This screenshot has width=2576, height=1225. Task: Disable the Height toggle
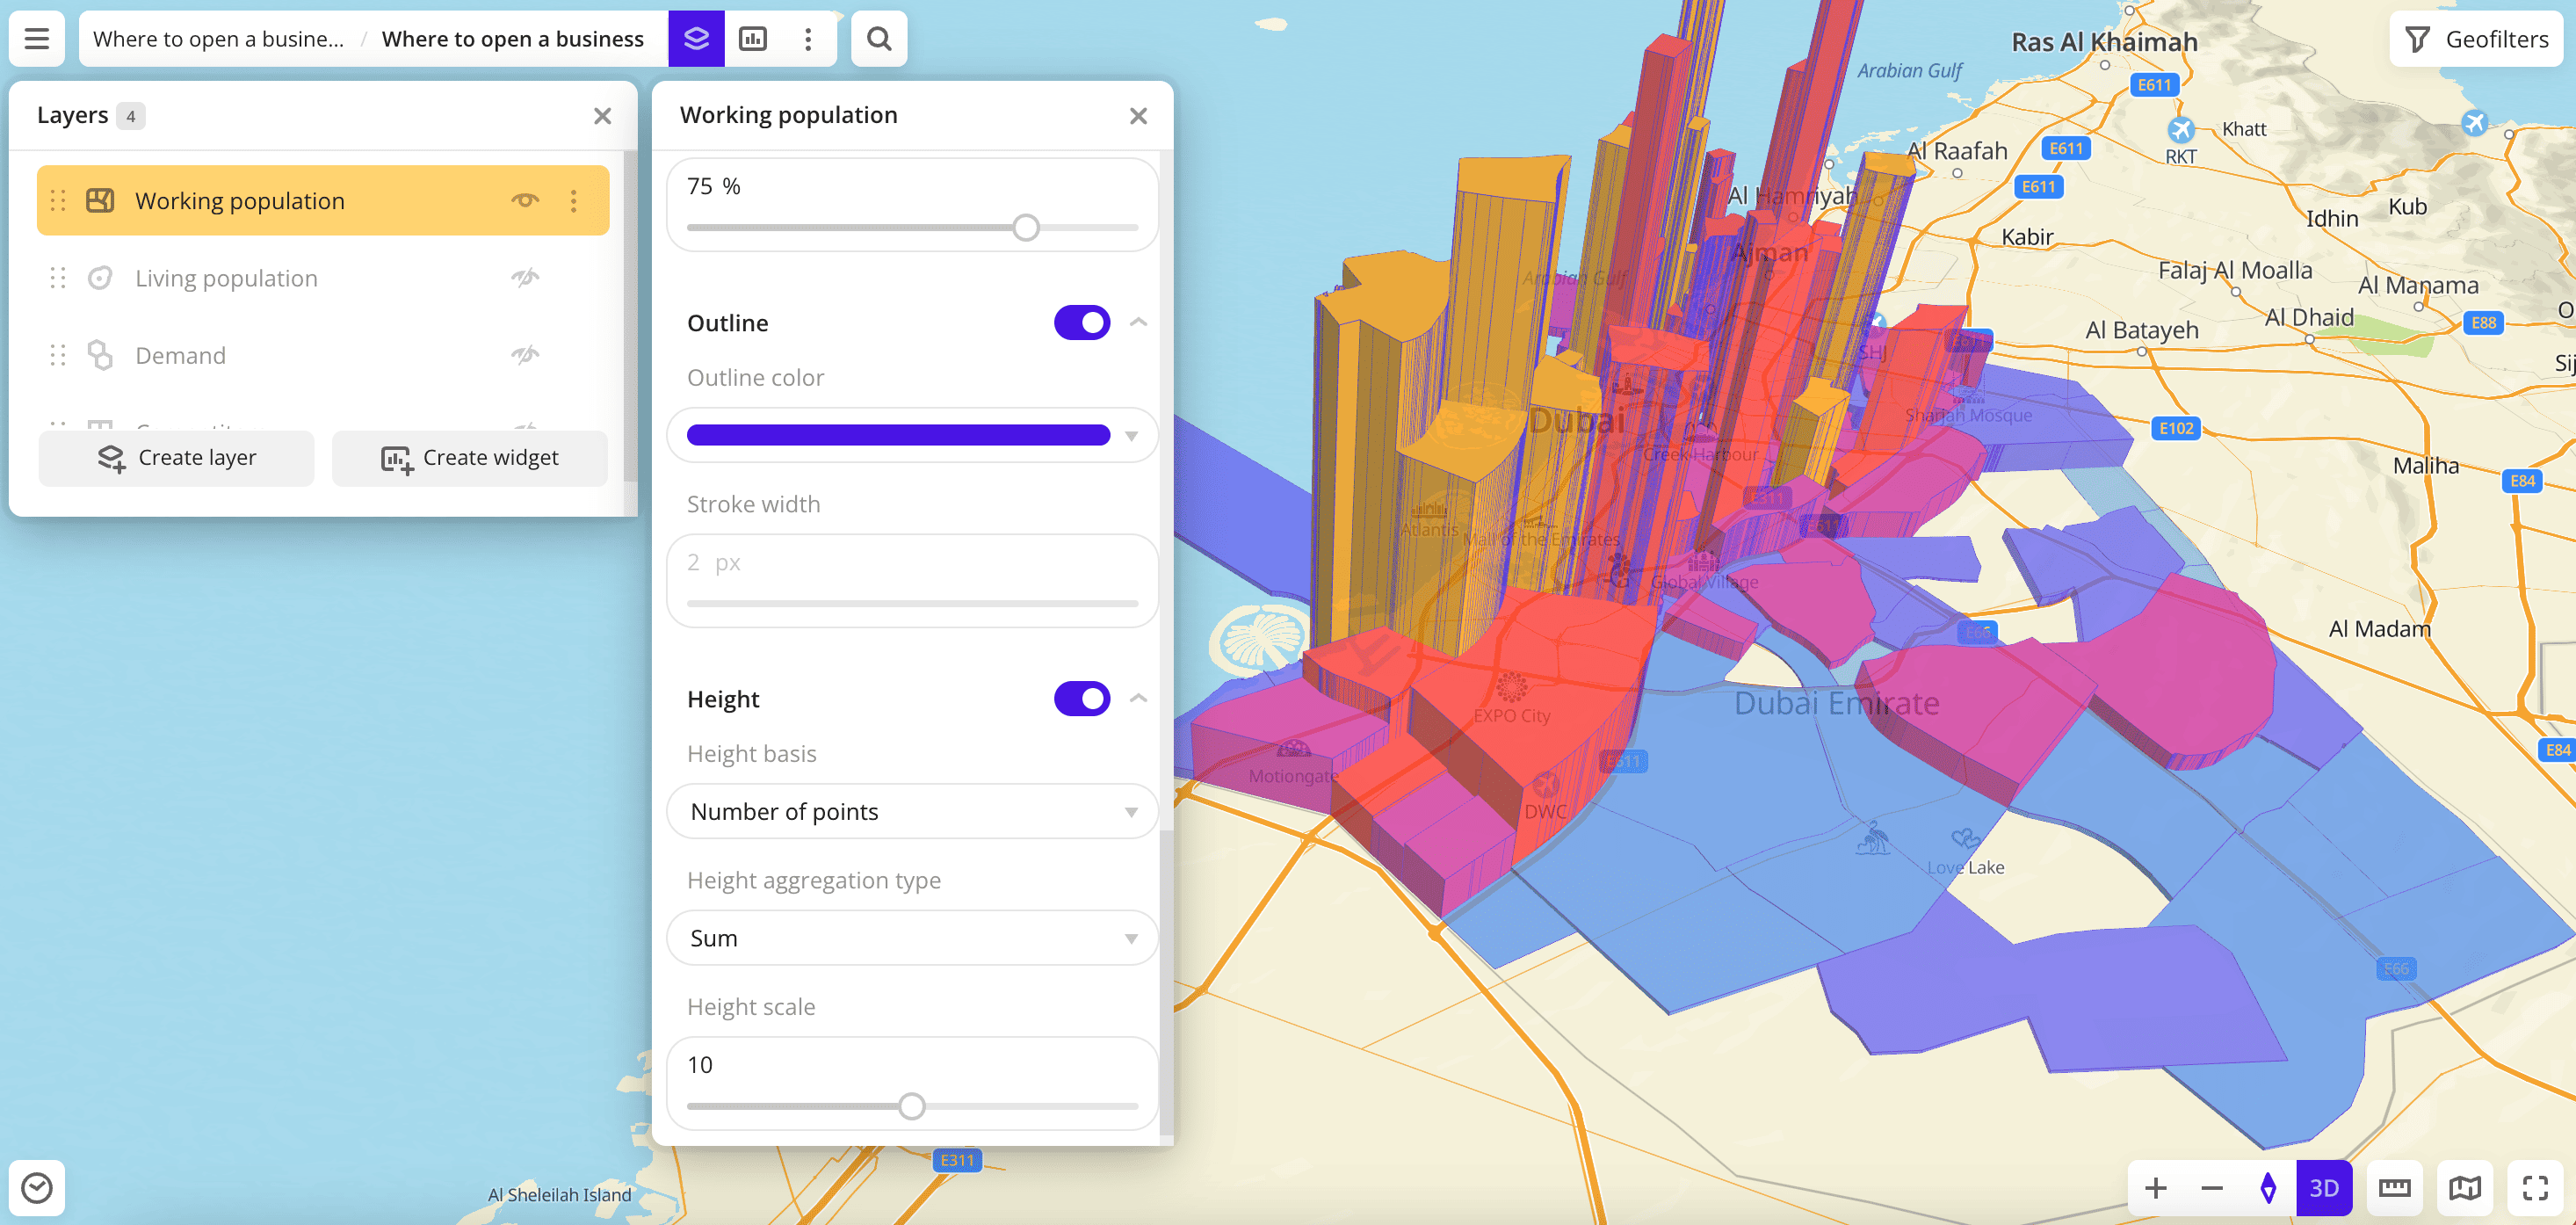point(1081,699)
